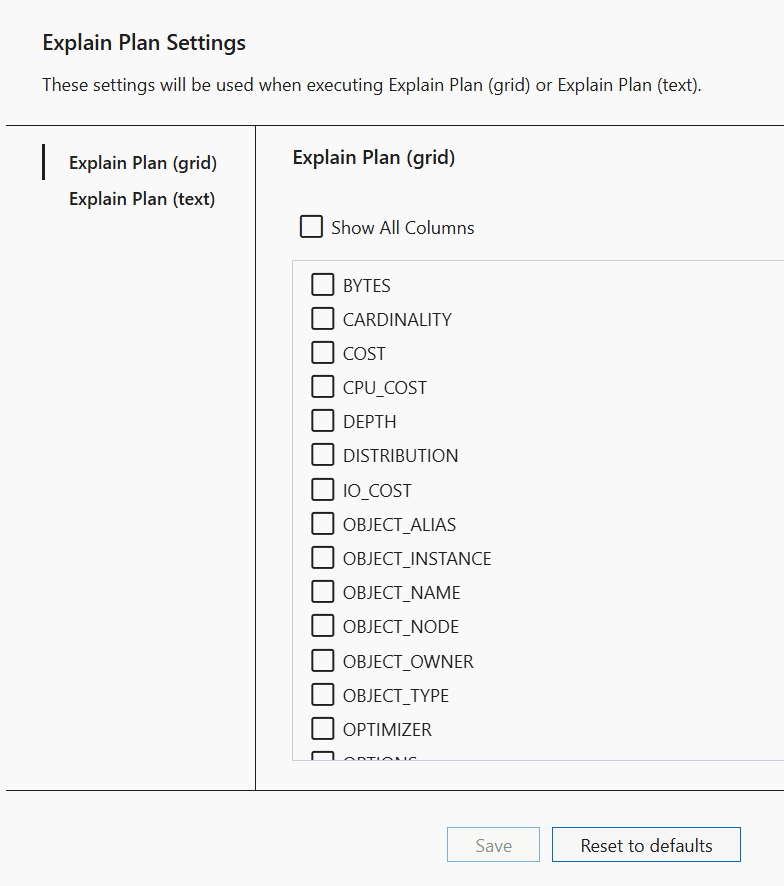Click the Reset to defaults button
784x886 pixels.
[x=646, y=844]
